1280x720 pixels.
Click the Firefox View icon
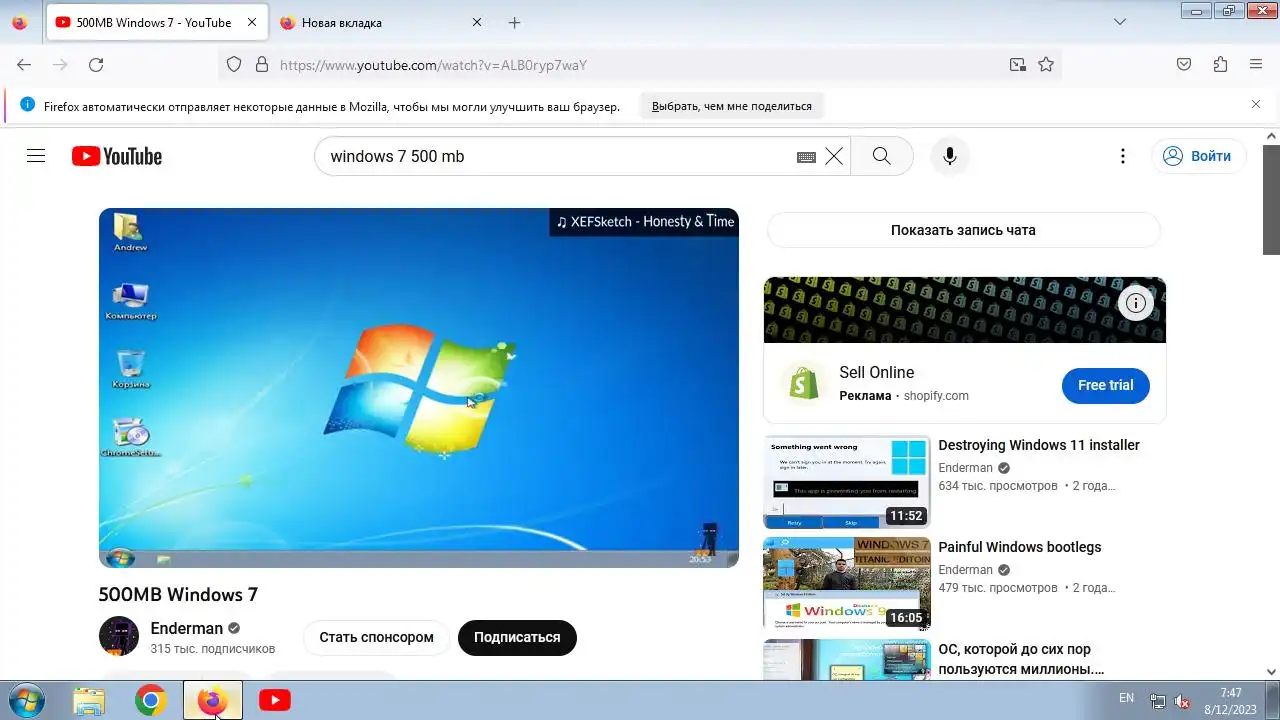tap(19, 22)
